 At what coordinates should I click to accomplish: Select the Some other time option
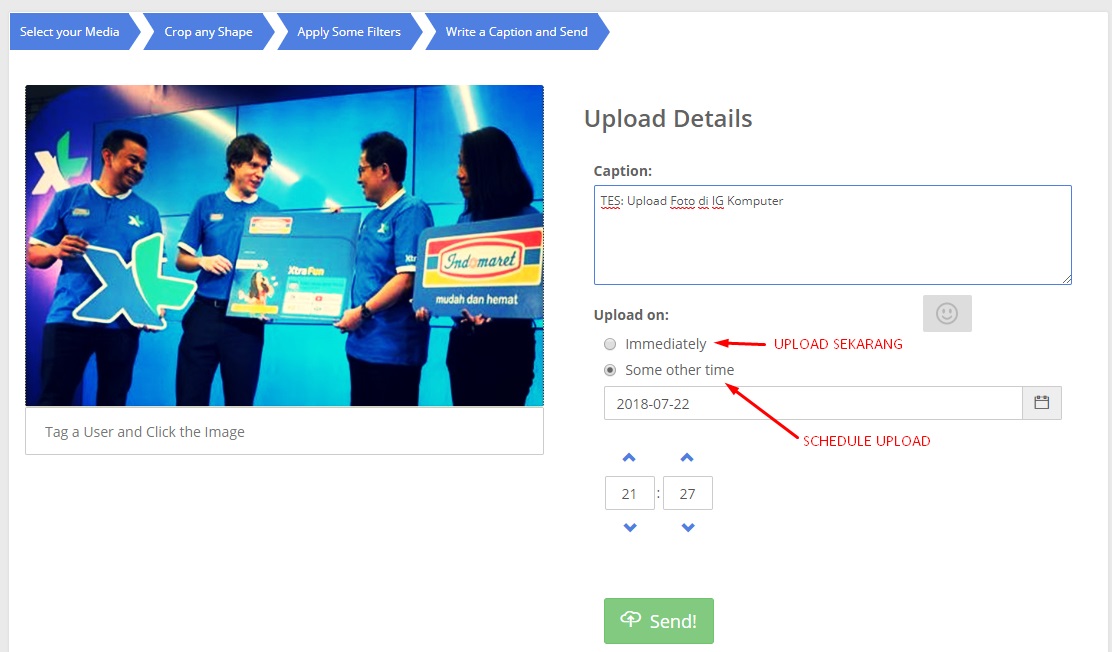click(x=610, y=370)
